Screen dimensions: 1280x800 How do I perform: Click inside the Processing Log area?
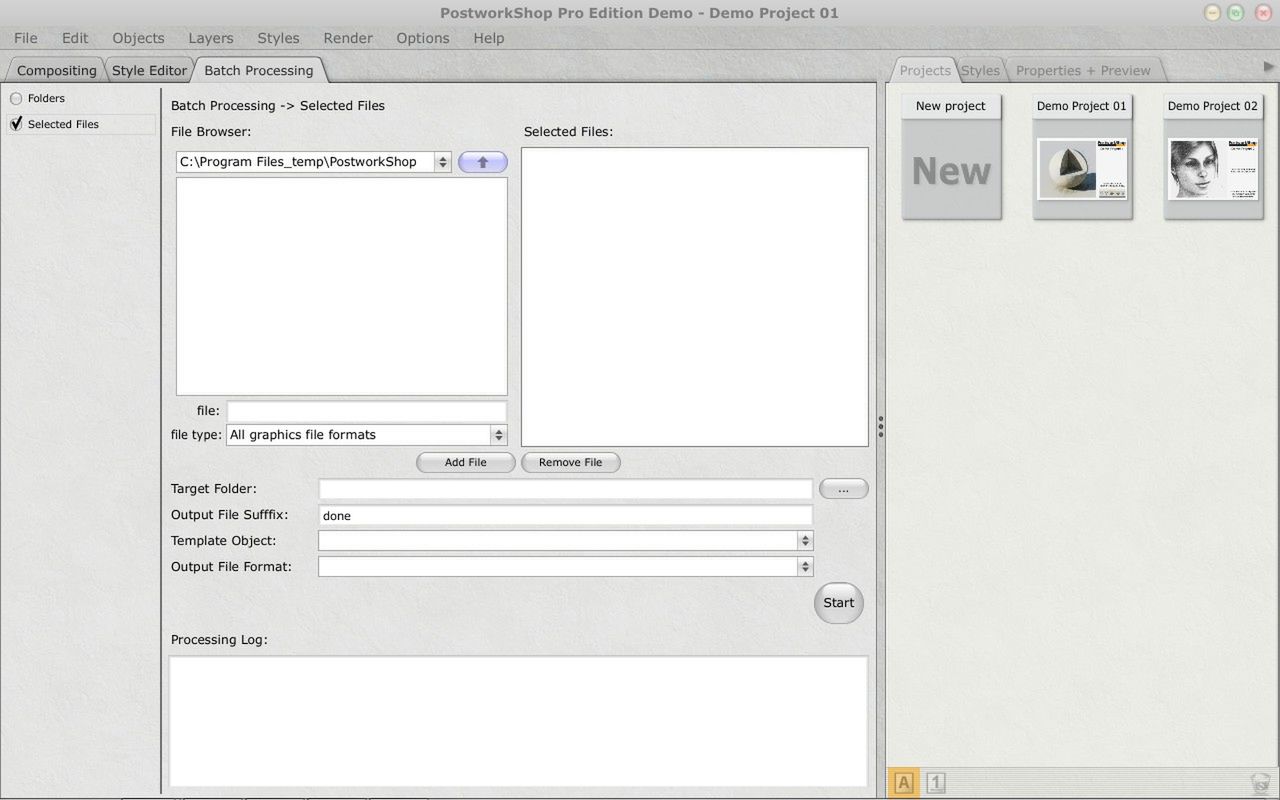click(518, 721)
